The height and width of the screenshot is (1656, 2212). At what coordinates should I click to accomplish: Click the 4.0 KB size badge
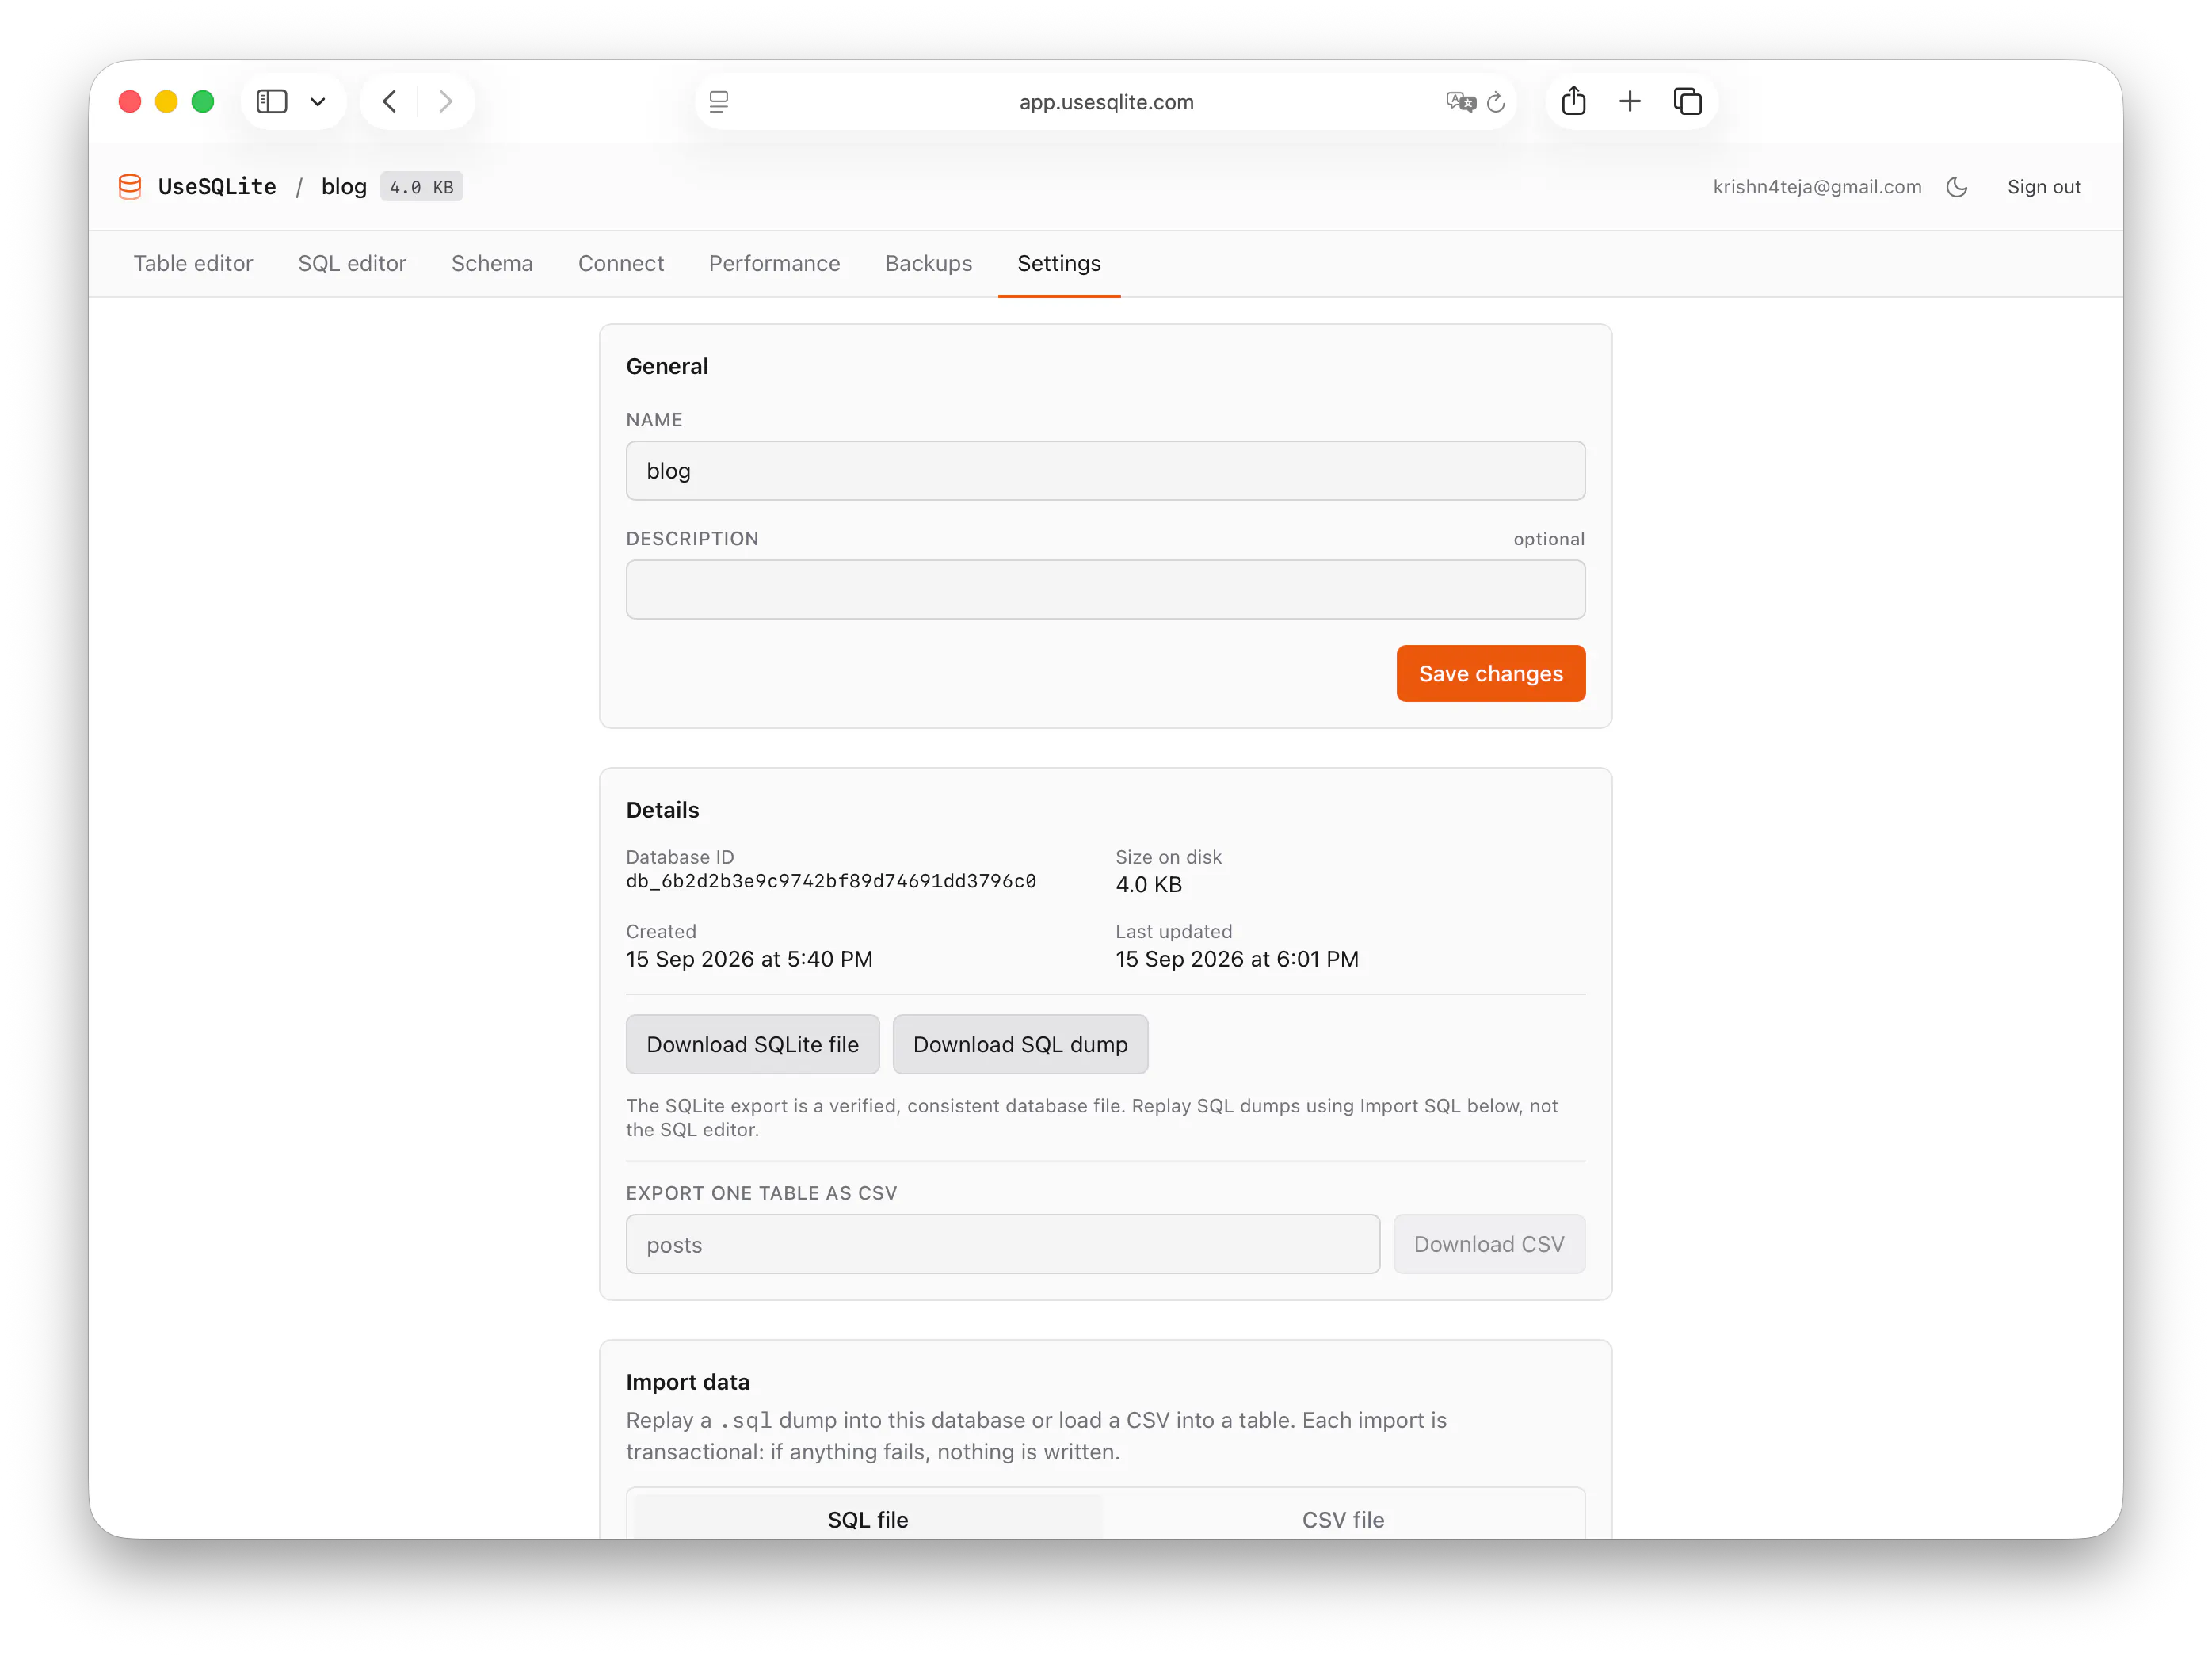coord(421,187)
